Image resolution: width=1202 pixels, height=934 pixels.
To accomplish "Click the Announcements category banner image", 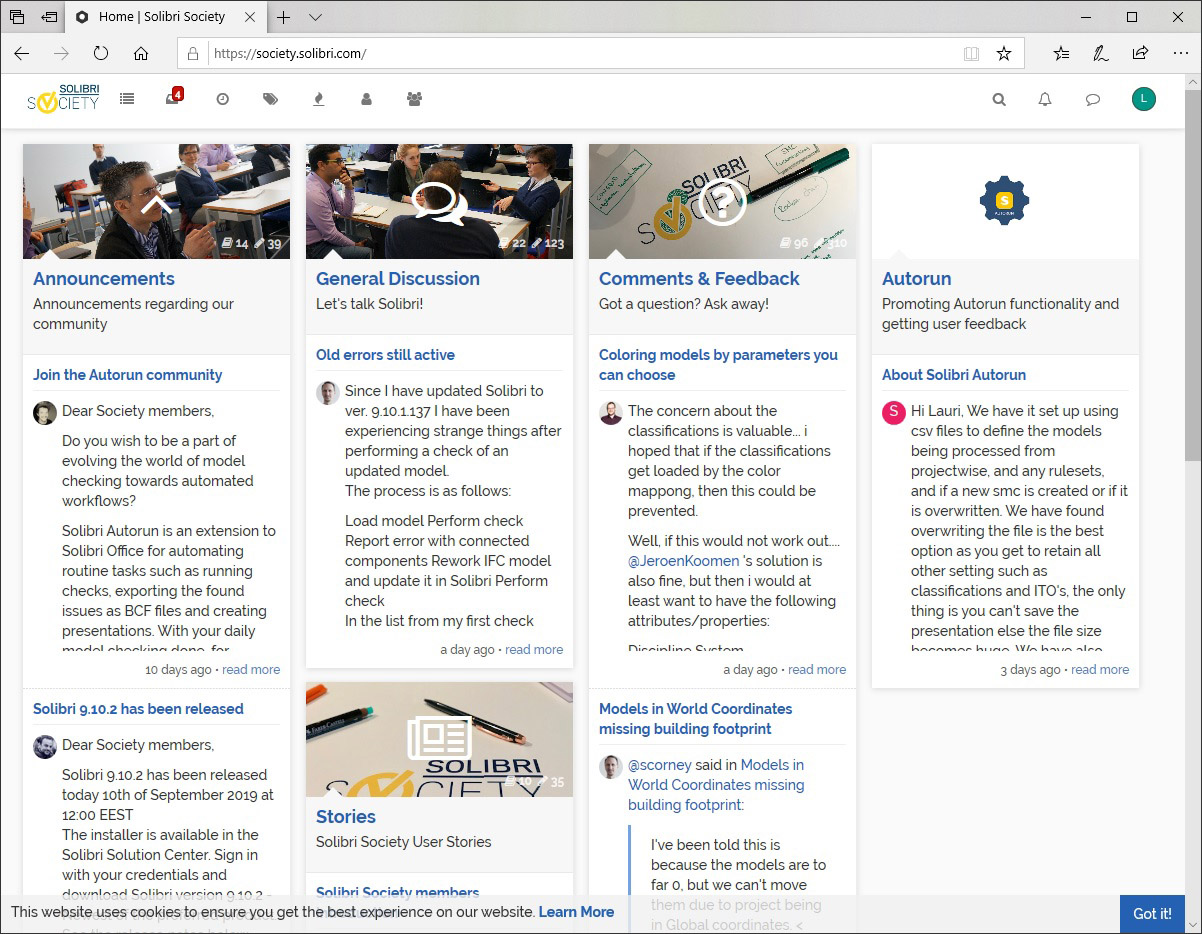I will click(x=156, y=201).
